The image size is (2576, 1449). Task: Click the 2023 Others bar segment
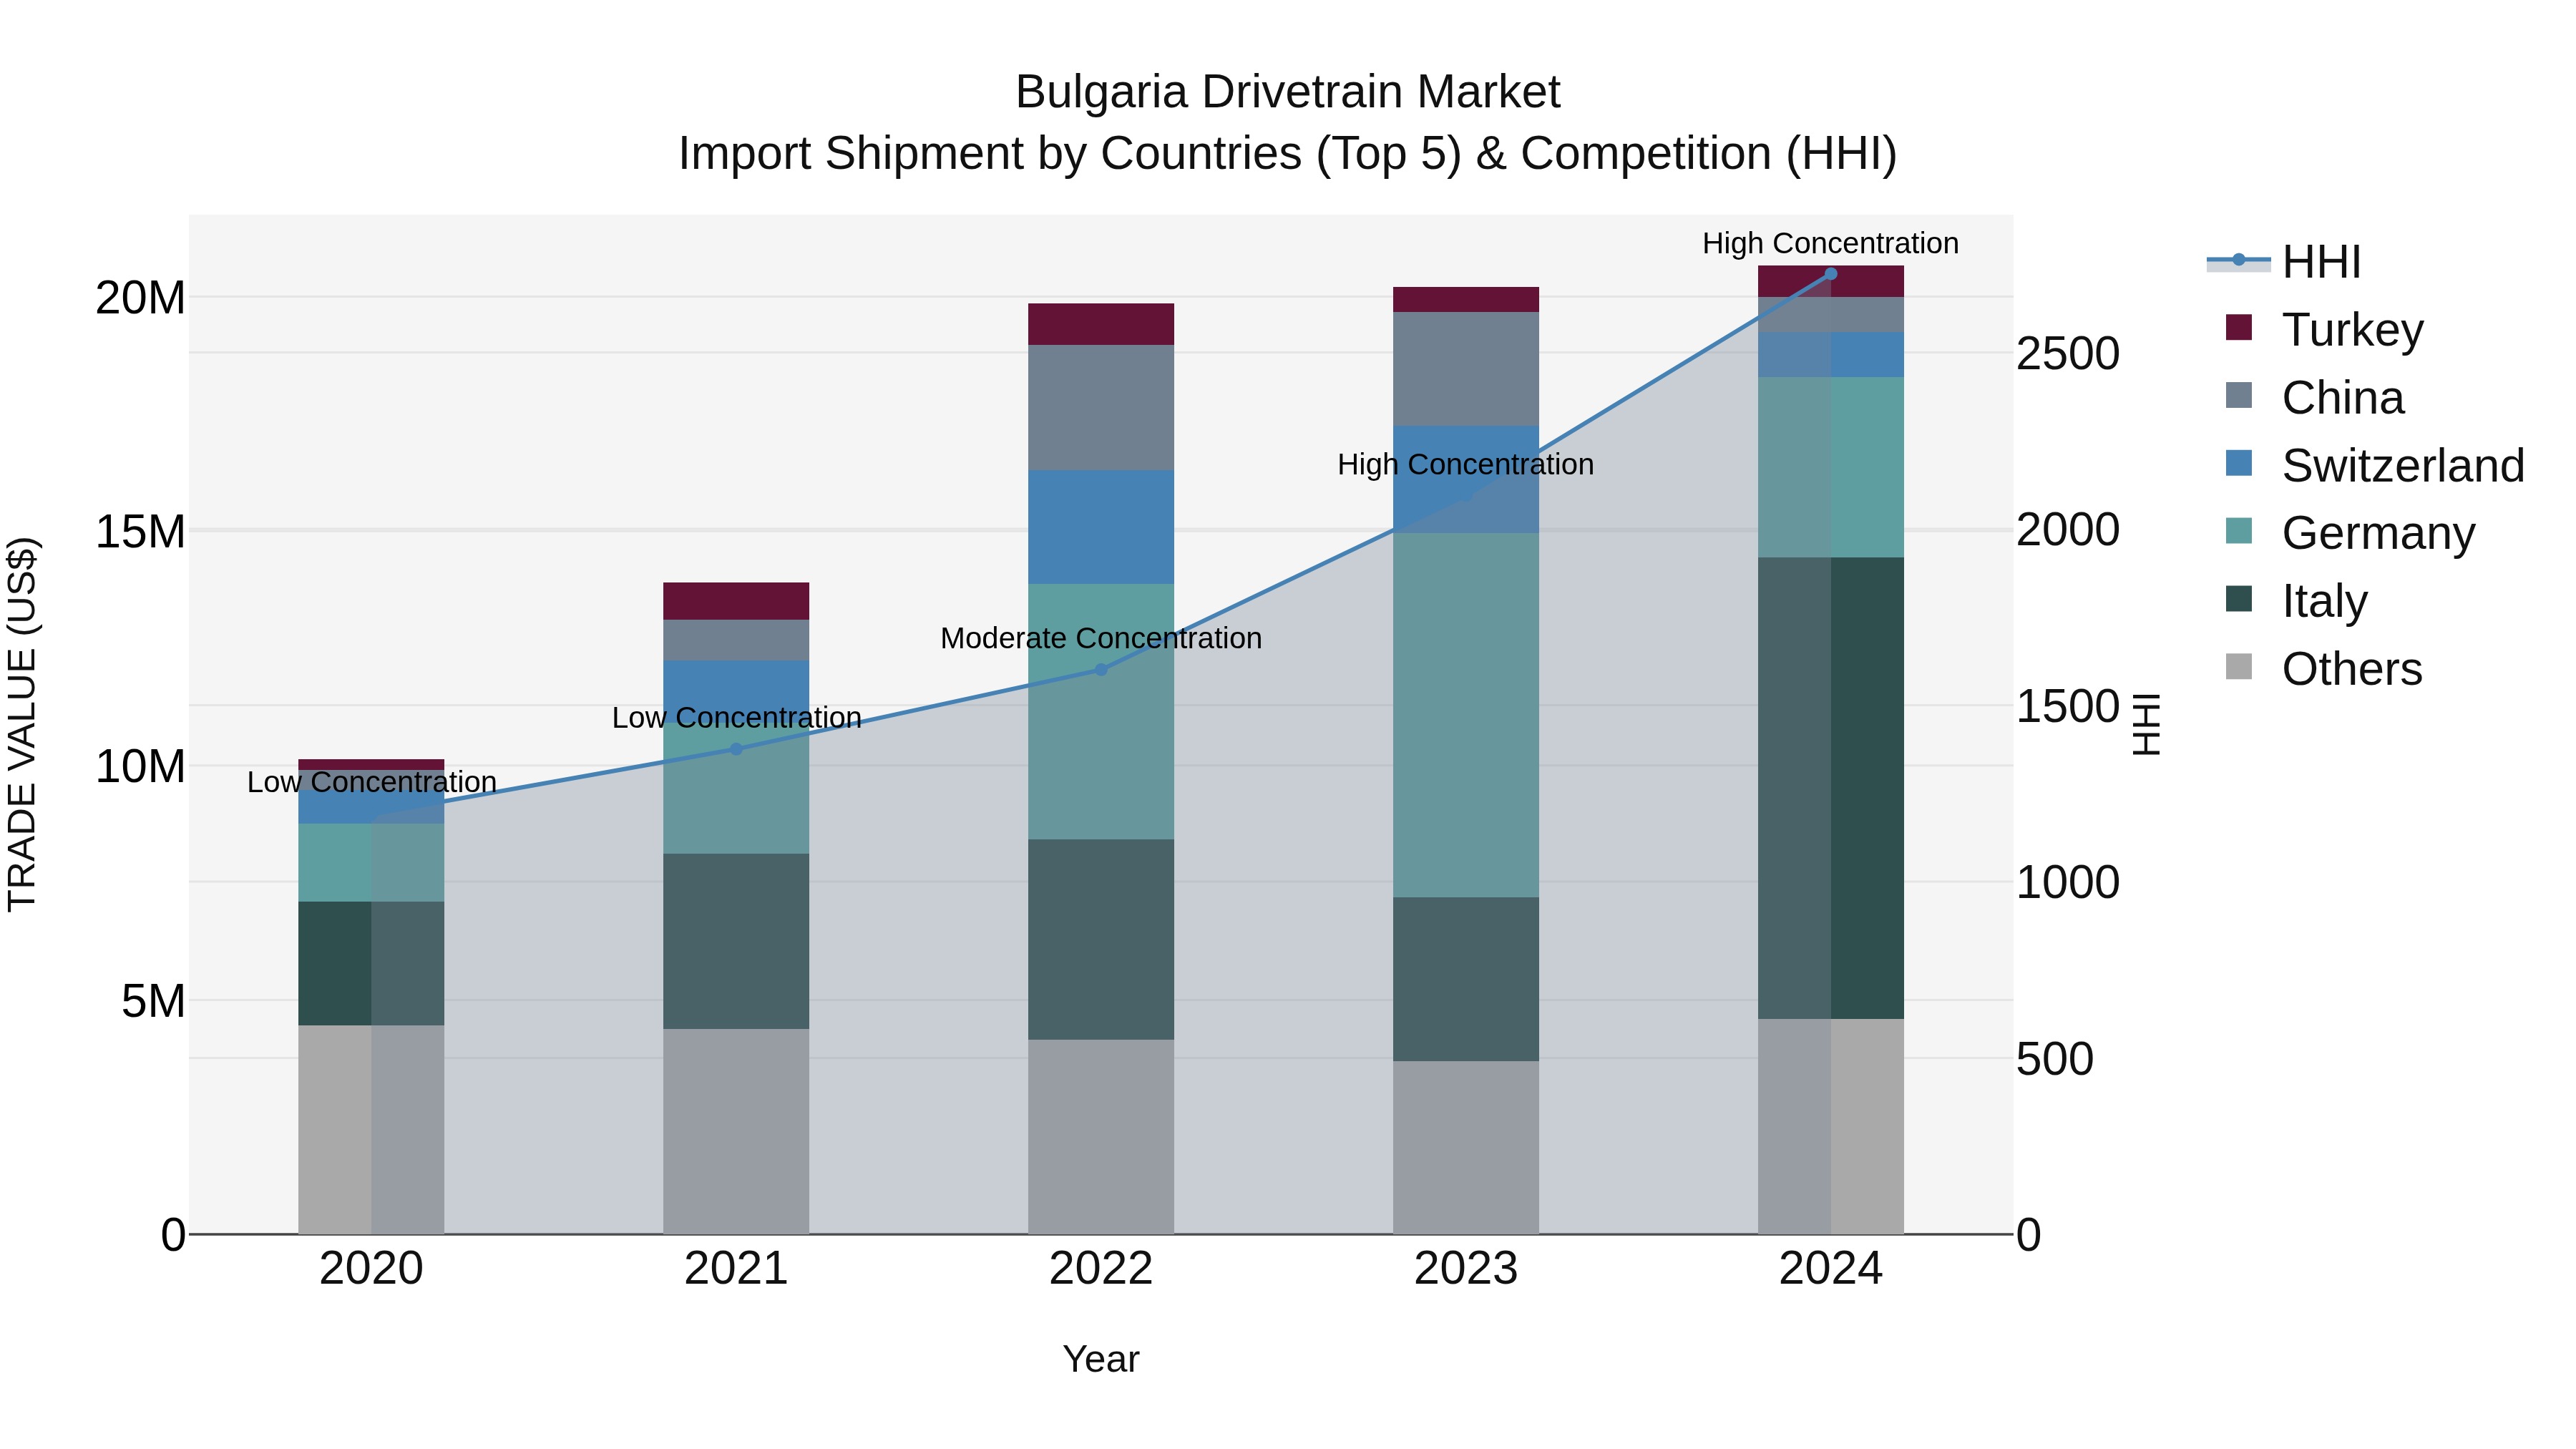pos(1466,1147)
